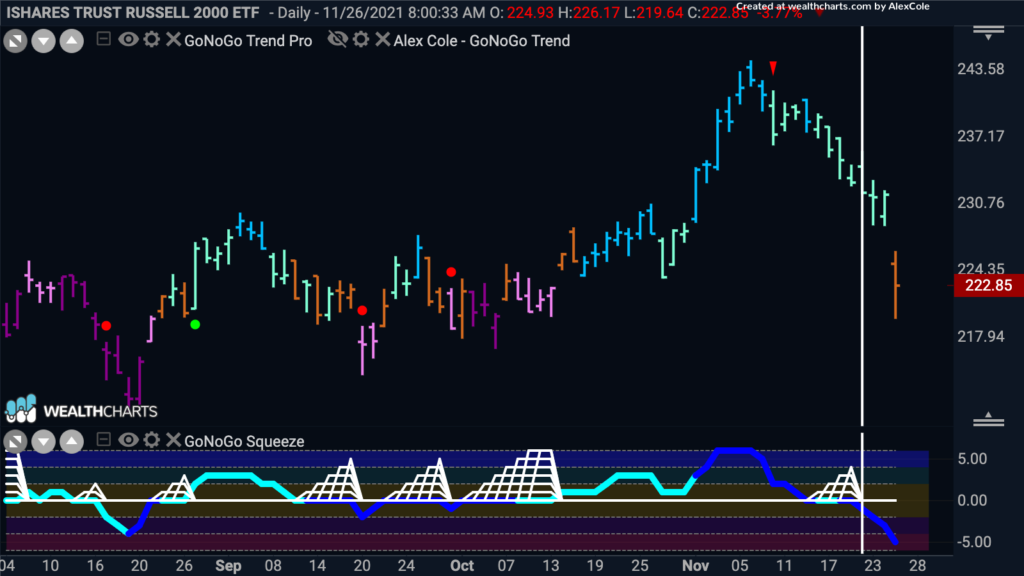Viewport: 1024px width, 576px height.
Task: Click the 230.76 price axis label
Action: click(x=980, y=203)
